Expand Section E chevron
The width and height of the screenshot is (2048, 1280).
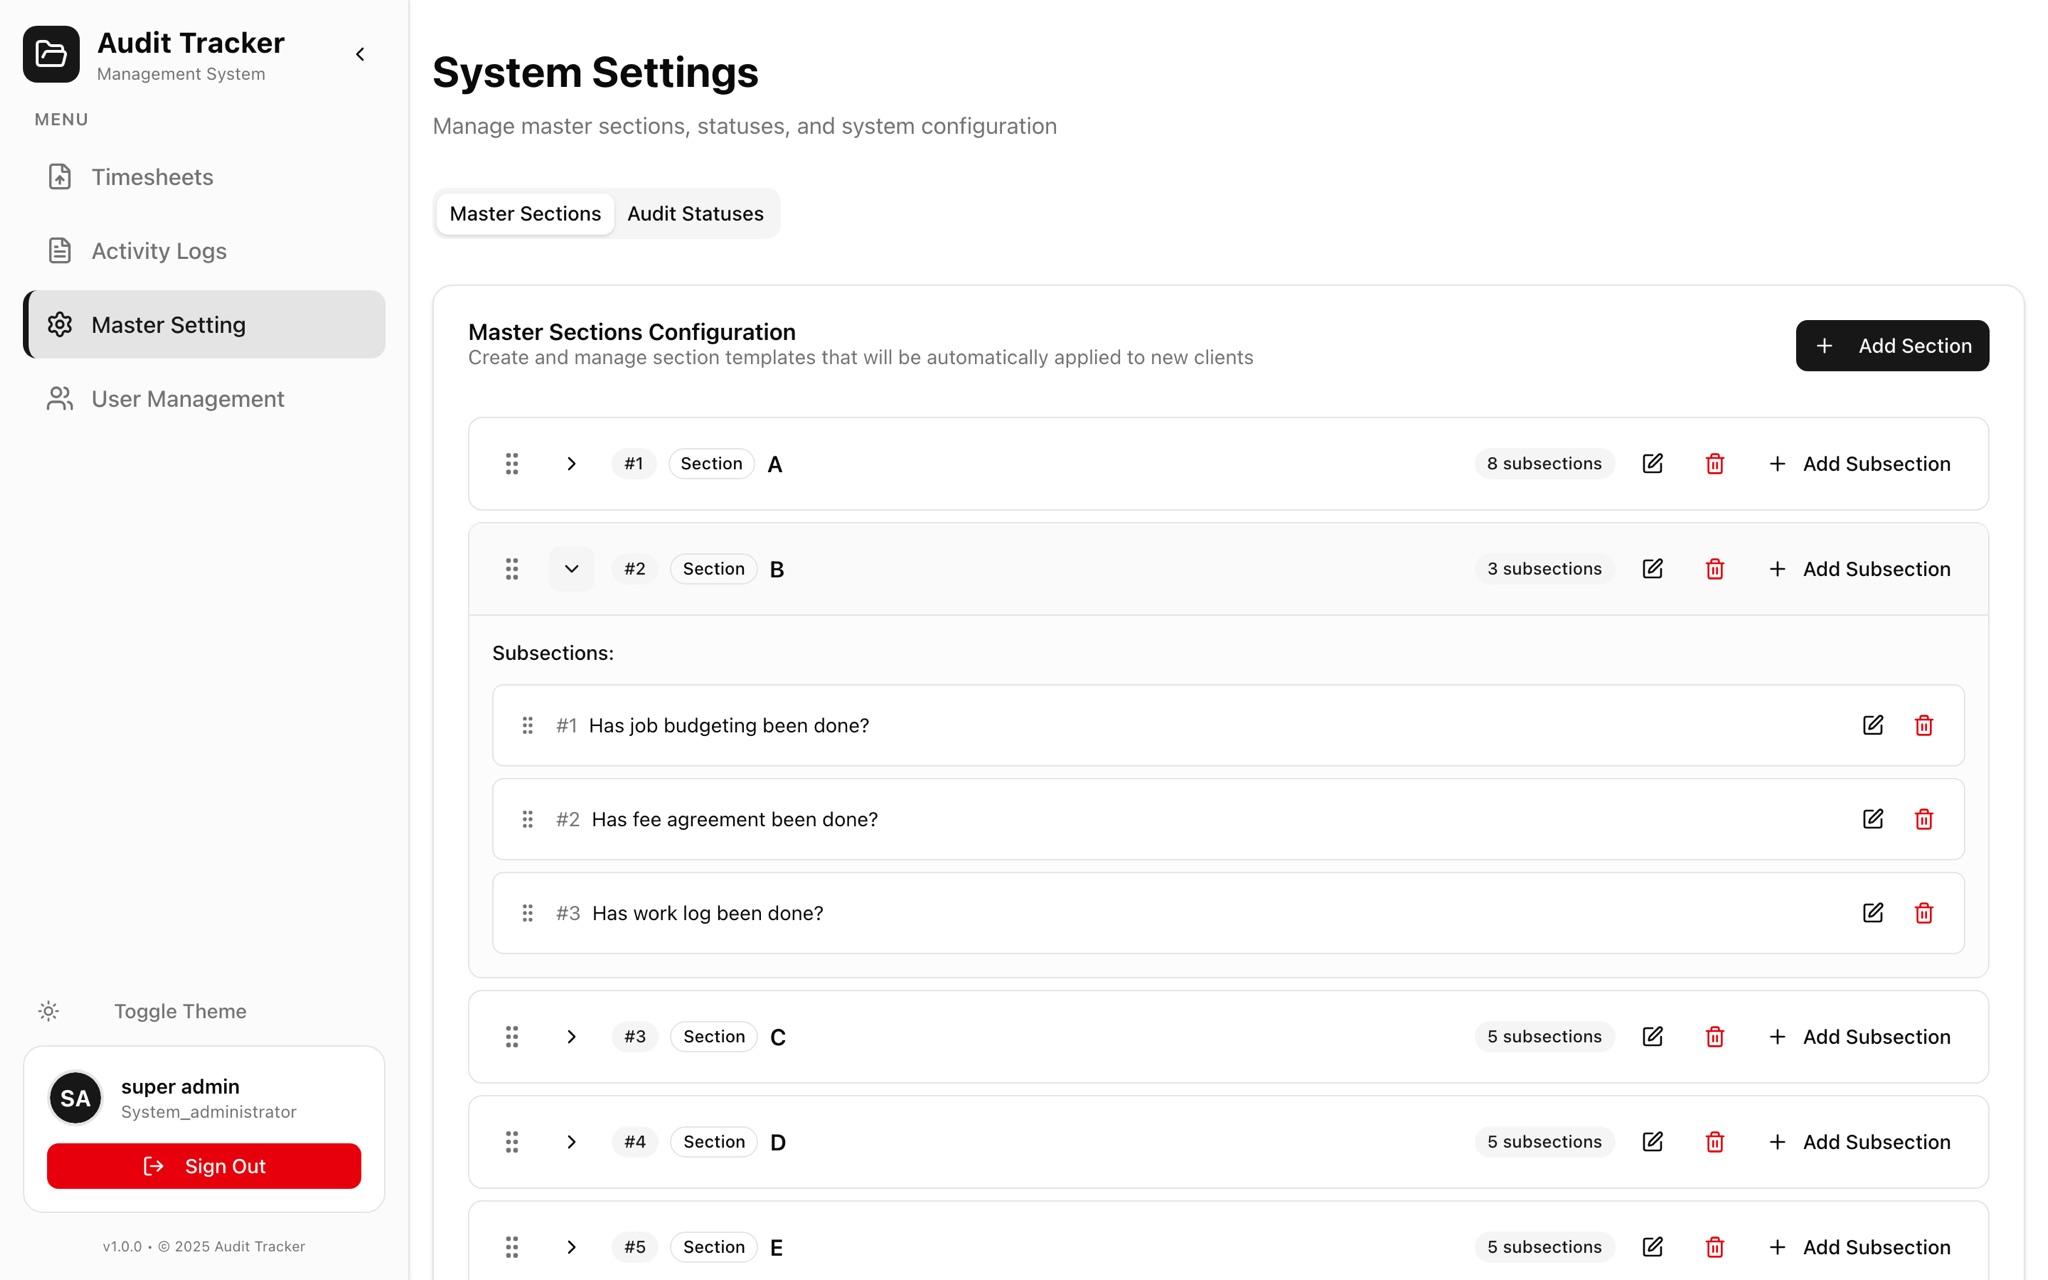coord(571,1247)
